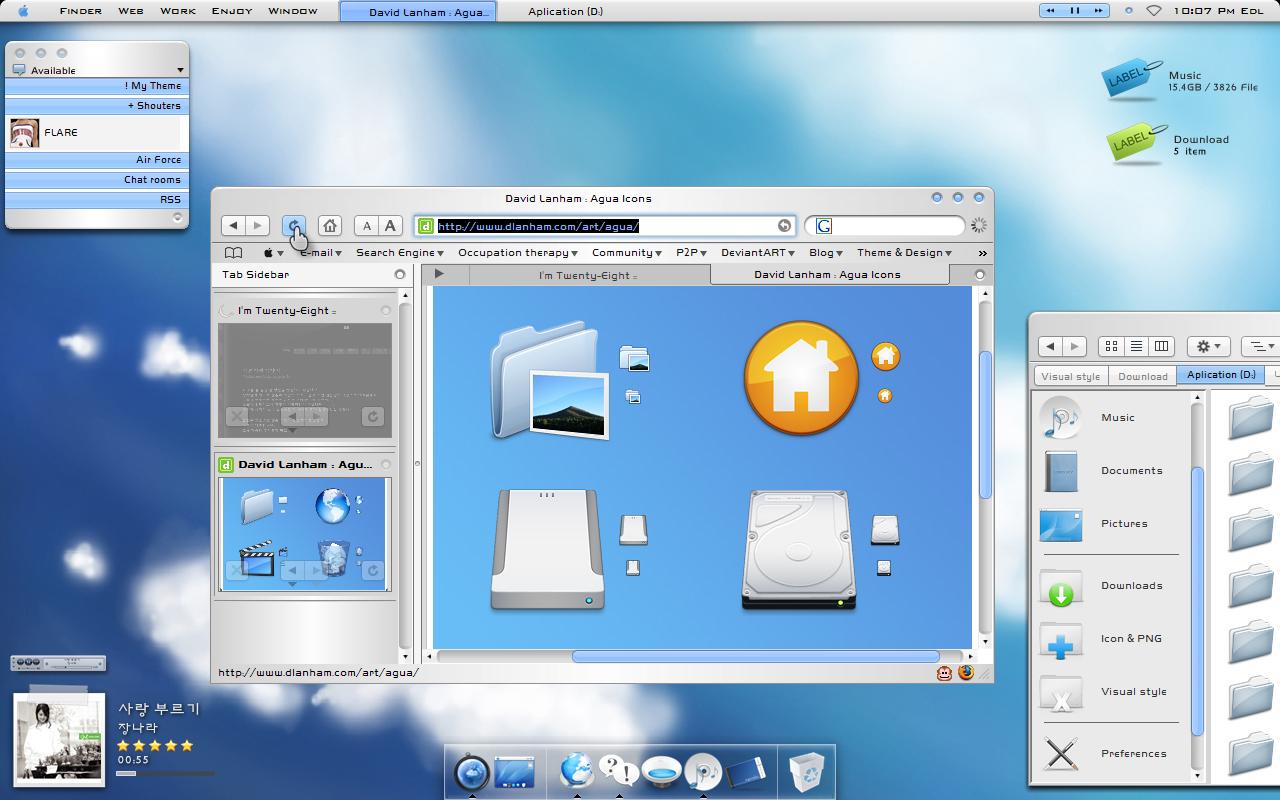Click the site favicon in address bar
The image size is (1280, 800).
point(426,226)
